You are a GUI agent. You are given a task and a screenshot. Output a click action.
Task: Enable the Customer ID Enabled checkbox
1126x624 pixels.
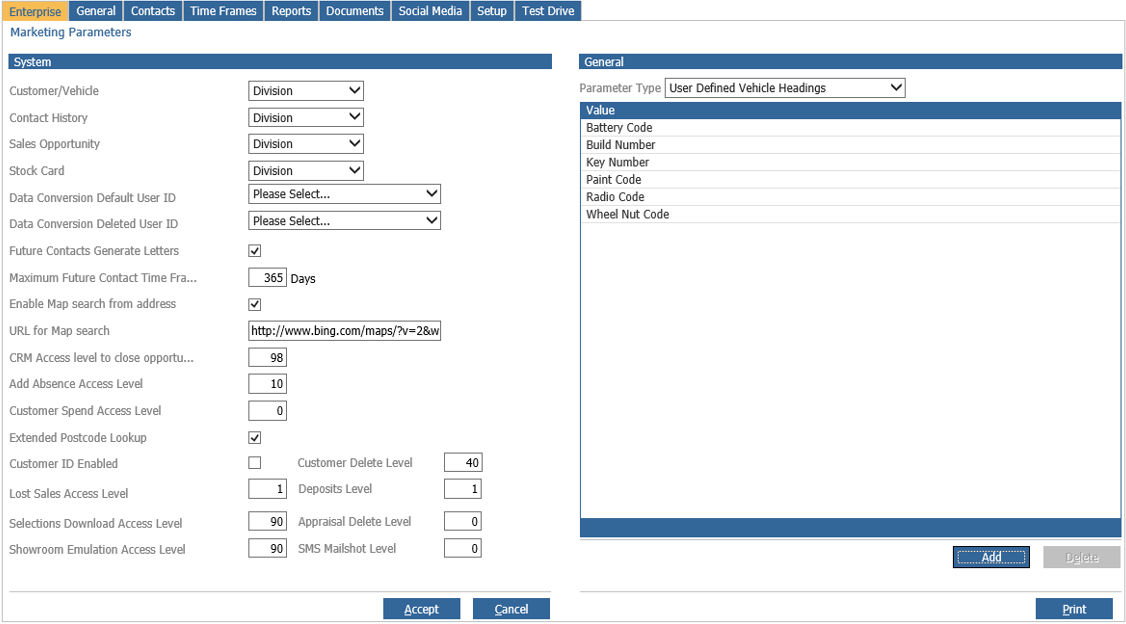point(254,463)
